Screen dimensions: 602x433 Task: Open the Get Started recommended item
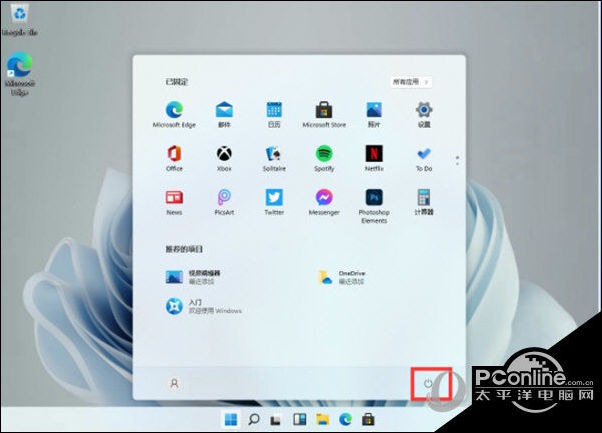coord(204,306)
